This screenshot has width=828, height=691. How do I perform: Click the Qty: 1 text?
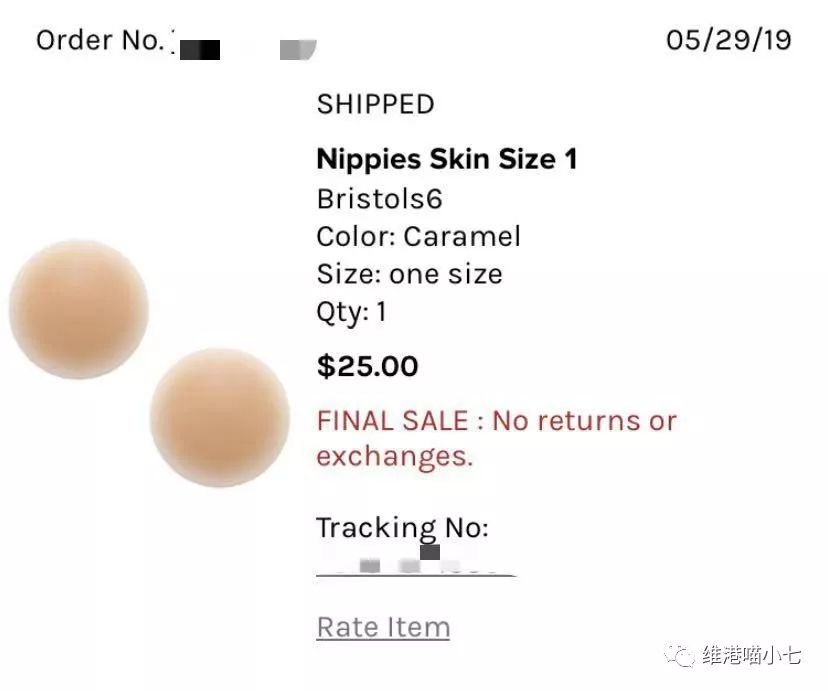pos(351,312)
